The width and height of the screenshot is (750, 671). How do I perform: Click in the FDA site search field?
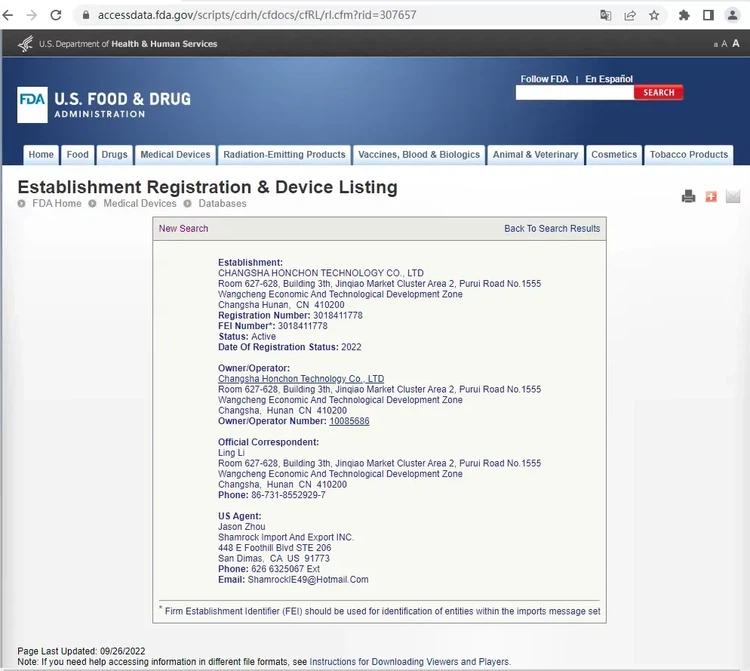[x=574, y=93]
